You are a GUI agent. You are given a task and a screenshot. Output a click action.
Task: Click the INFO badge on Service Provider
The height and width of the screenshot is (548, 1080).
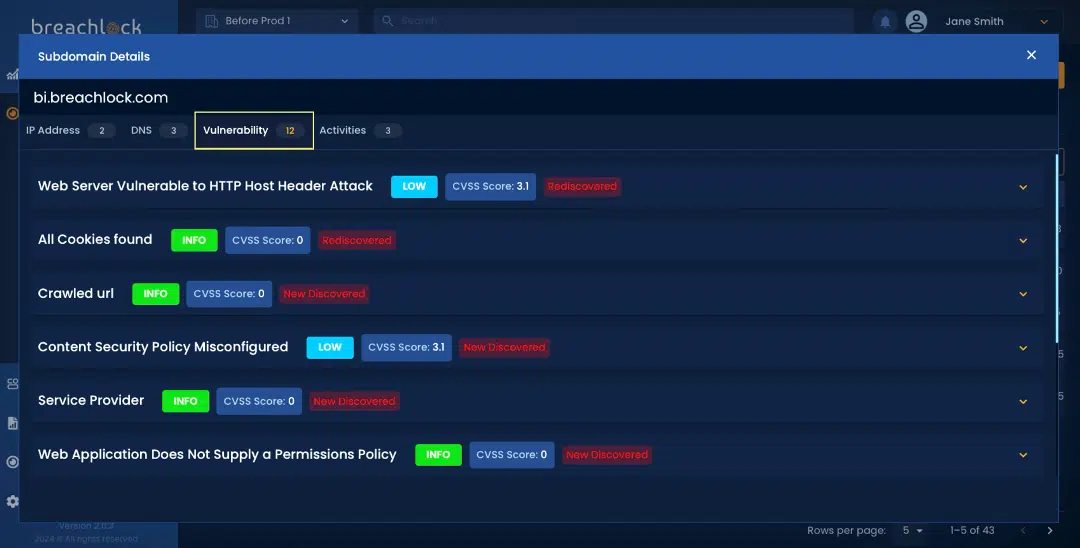pos(185,401)
